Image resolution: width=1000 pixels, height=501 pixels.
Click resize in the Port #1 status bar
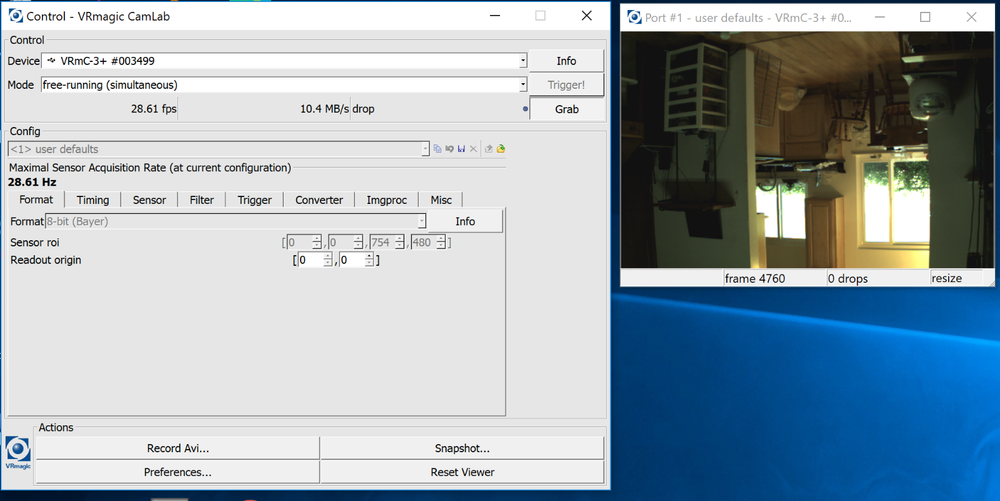pyautogui.click(x=946, y=279)
